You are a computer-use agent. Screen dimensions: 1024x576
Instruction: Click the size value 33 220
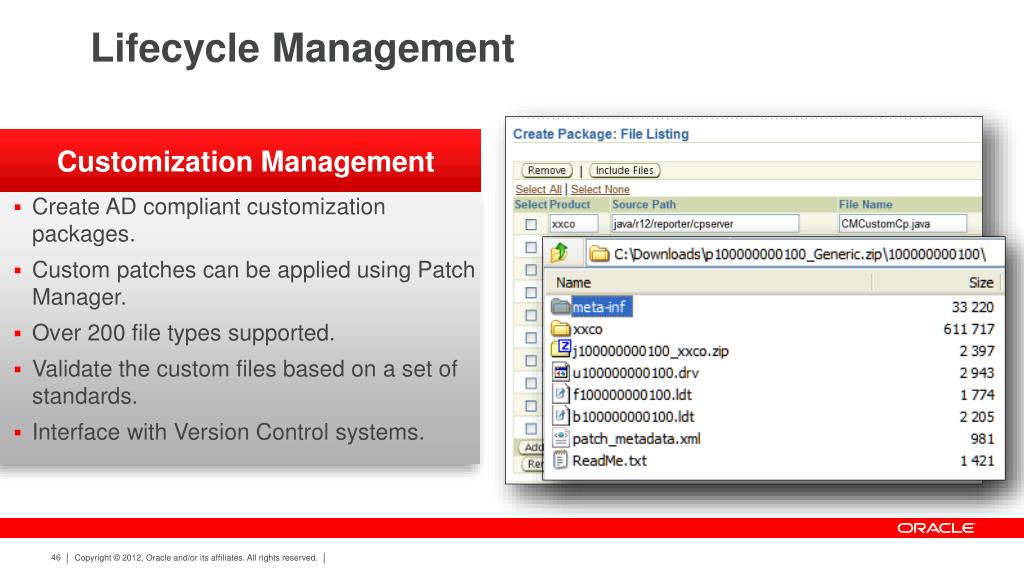click(x=972, y=307)
